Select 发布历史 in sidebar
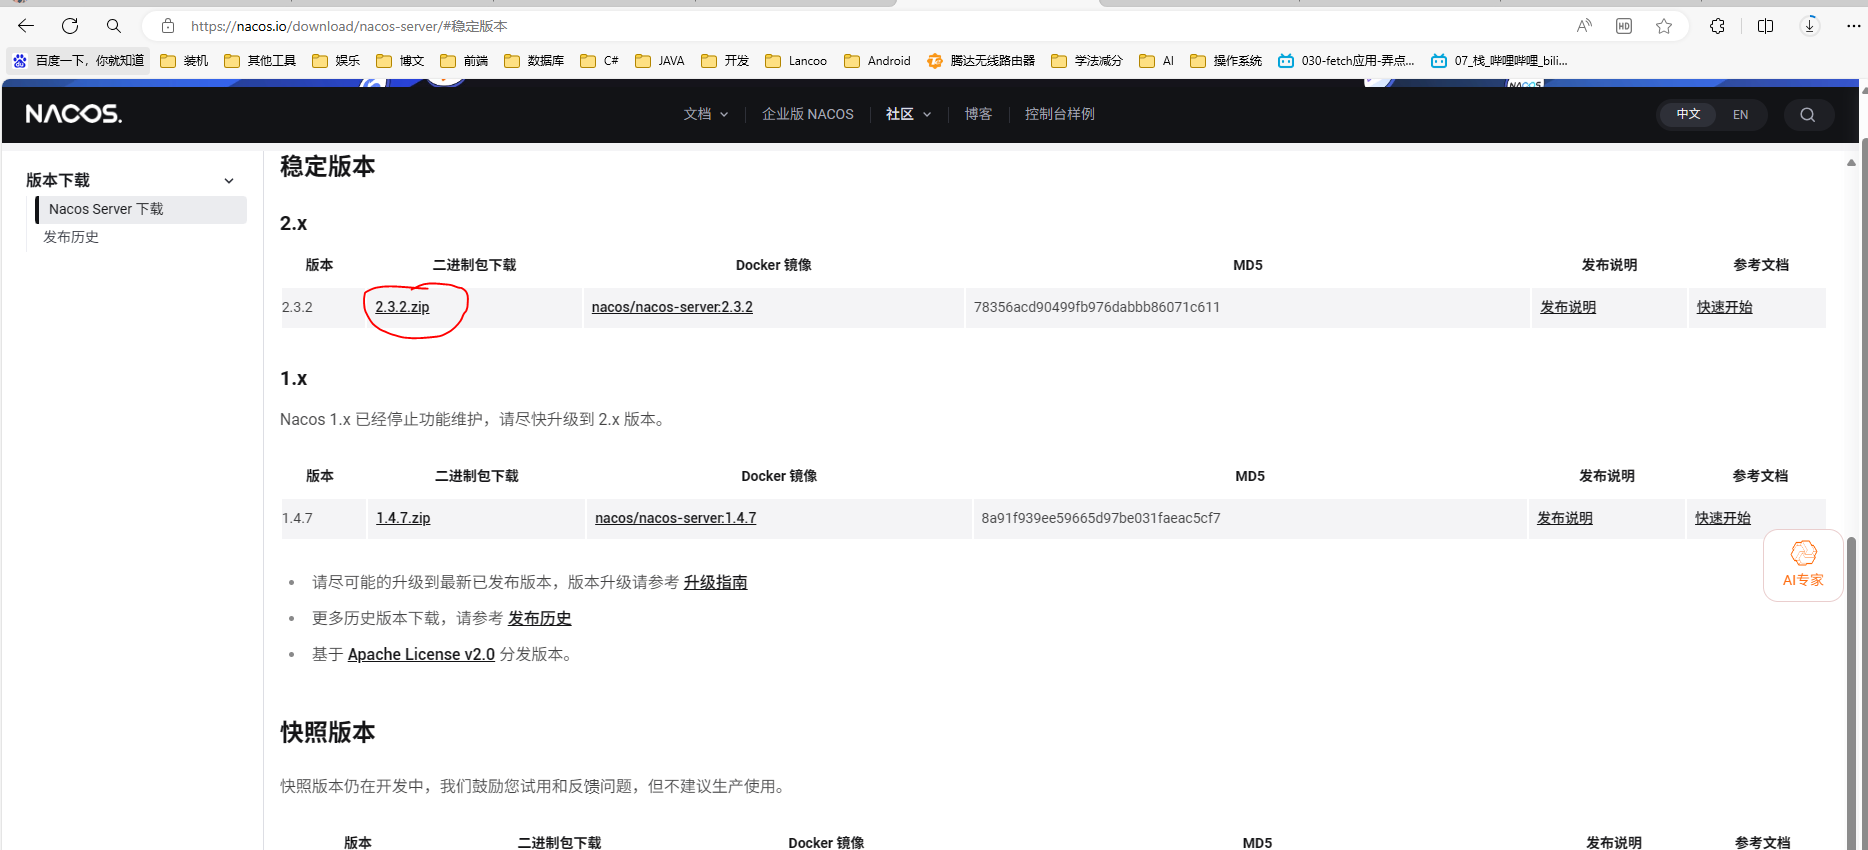The height and width of the screenshot is (850, 1868). pyautogui.click(x=71, y=237)
